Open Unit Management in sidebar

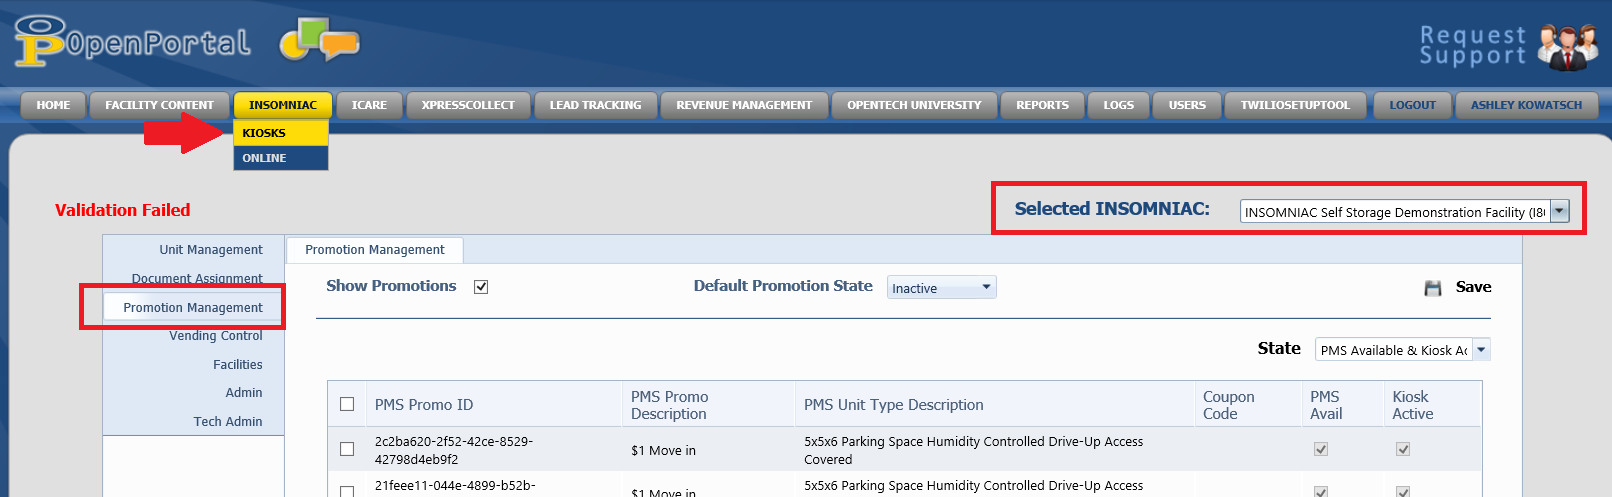211,250
